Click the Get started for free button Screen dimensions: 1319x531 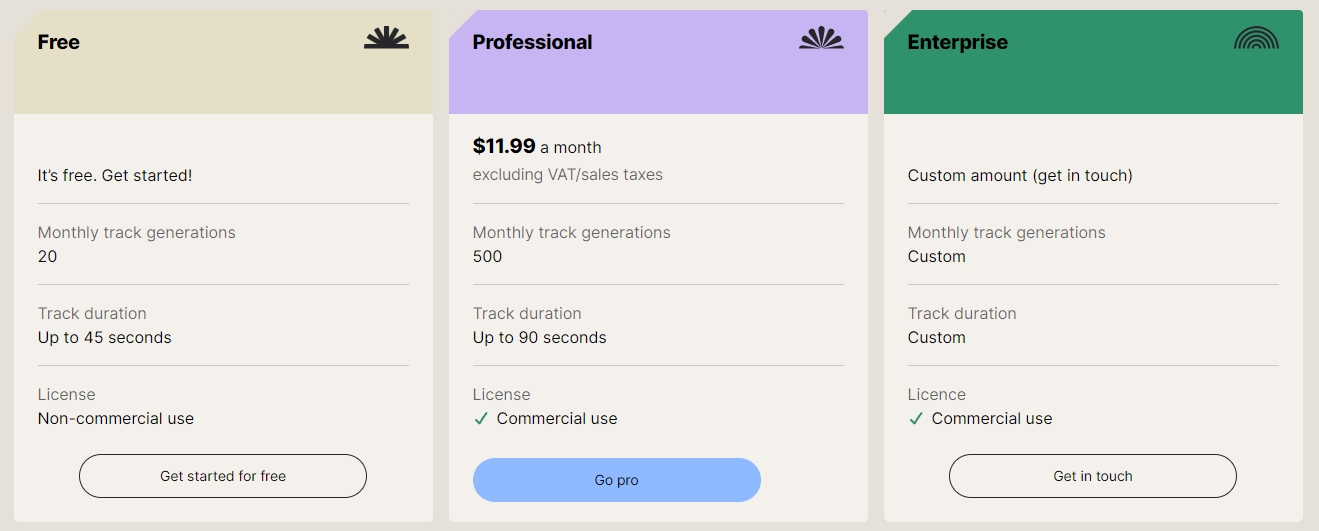click(223, 476)
